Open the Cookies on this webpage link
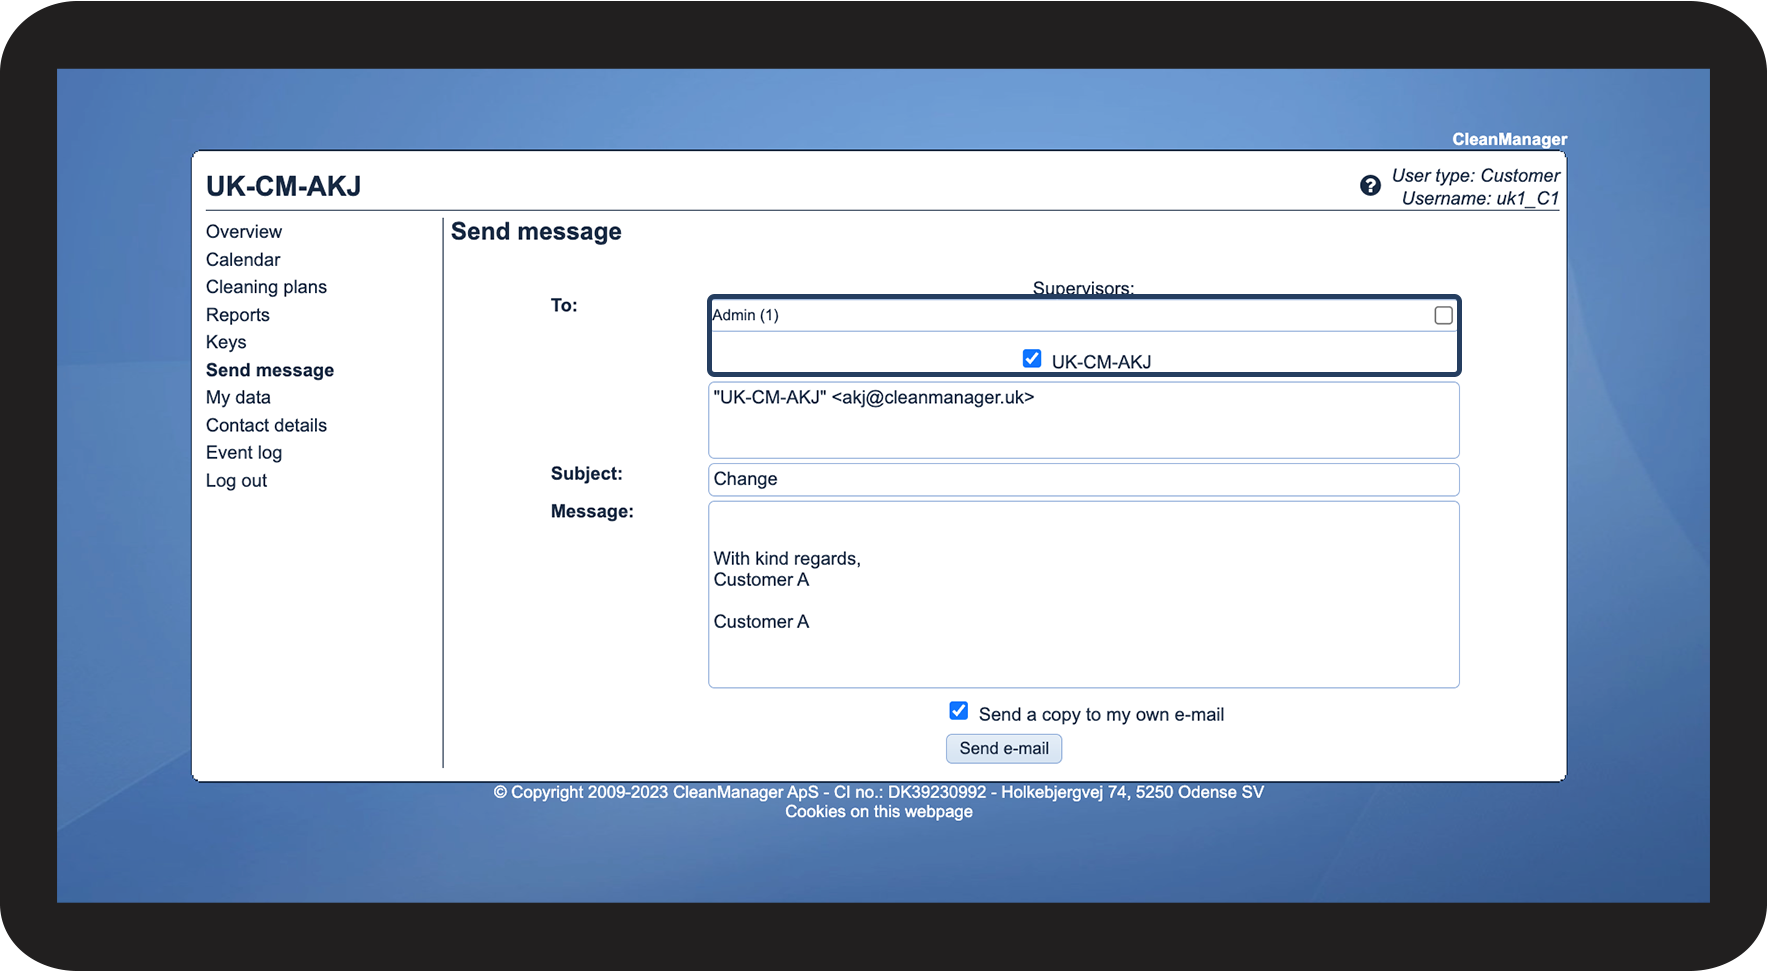 click(878, 811)
